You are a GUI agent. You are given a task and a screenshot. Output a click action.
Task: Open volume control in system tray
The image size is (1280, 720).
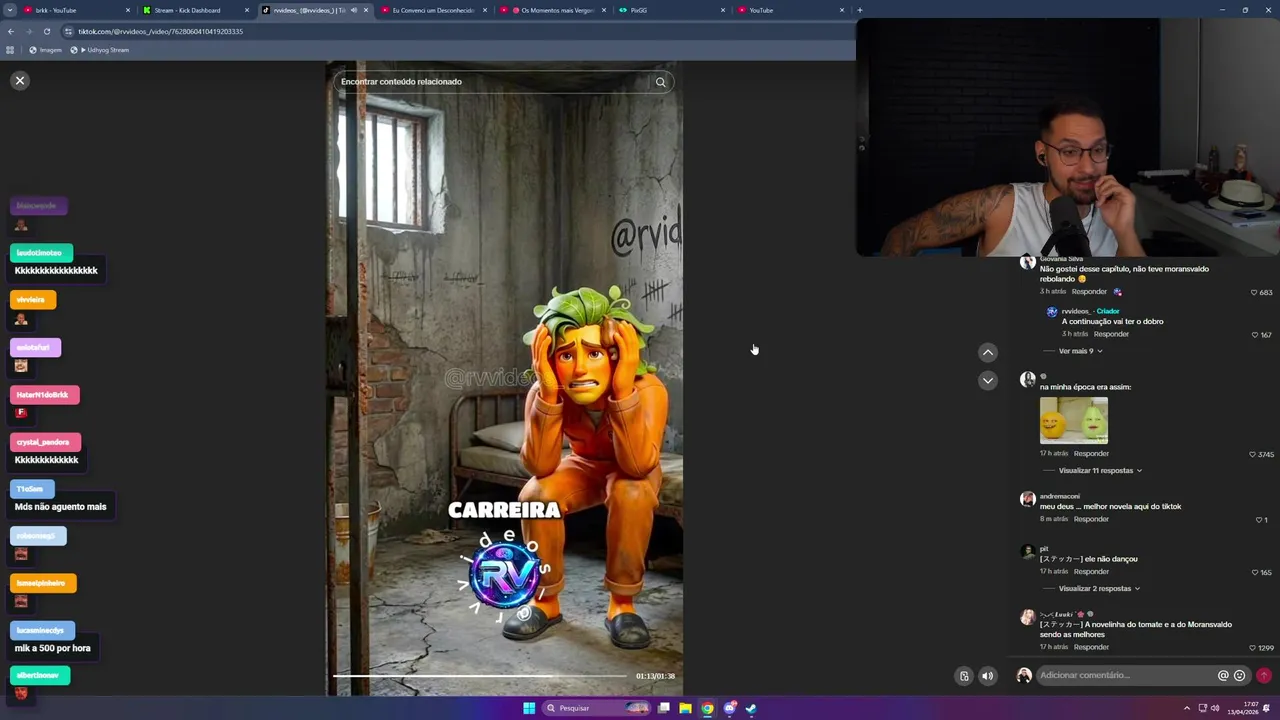pyautogui.click(x=1215, y=708)
